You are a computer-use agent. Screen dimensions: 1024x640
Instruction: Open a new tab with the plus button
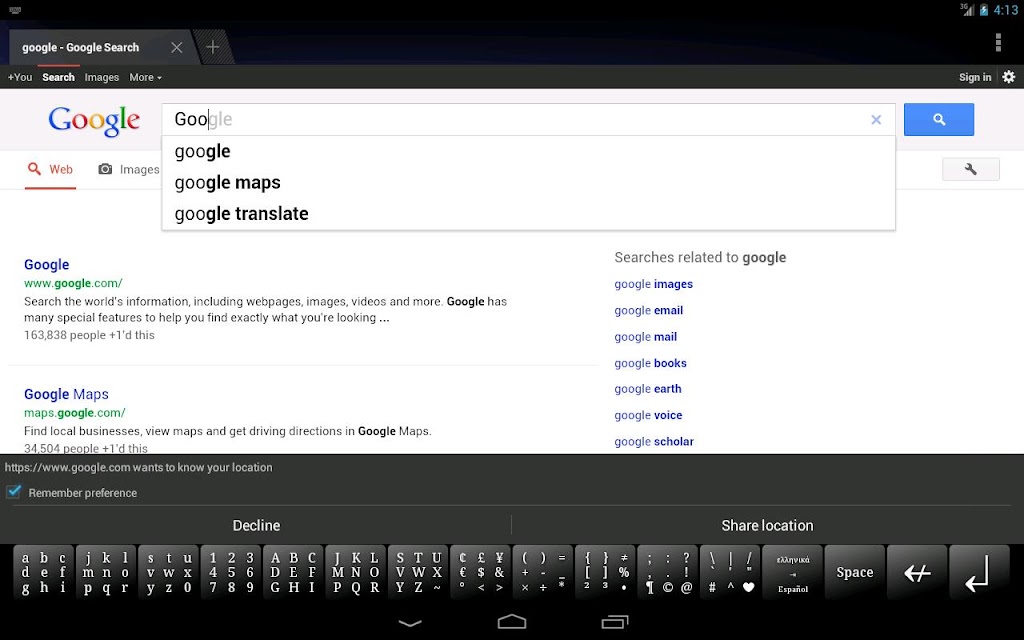(213, 47)
